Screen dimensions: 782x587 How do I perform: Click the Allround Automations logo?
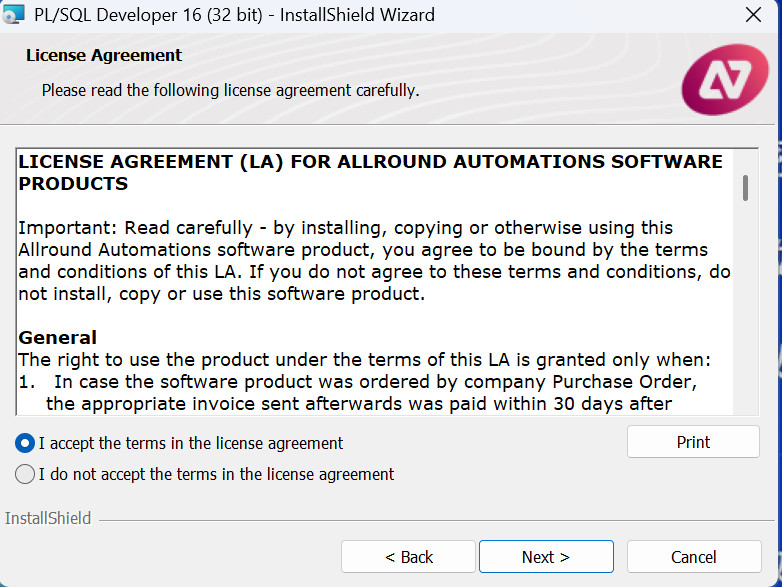(724, 79)
